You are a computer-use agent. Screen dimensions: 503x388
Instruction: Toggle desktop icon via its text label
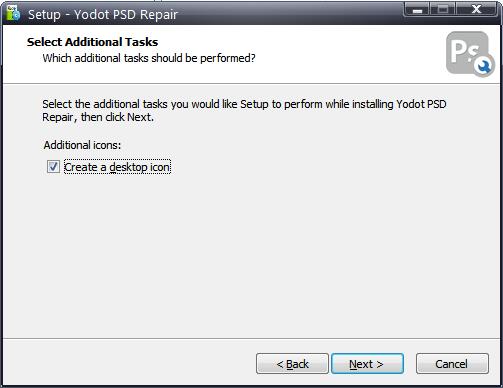117,167
